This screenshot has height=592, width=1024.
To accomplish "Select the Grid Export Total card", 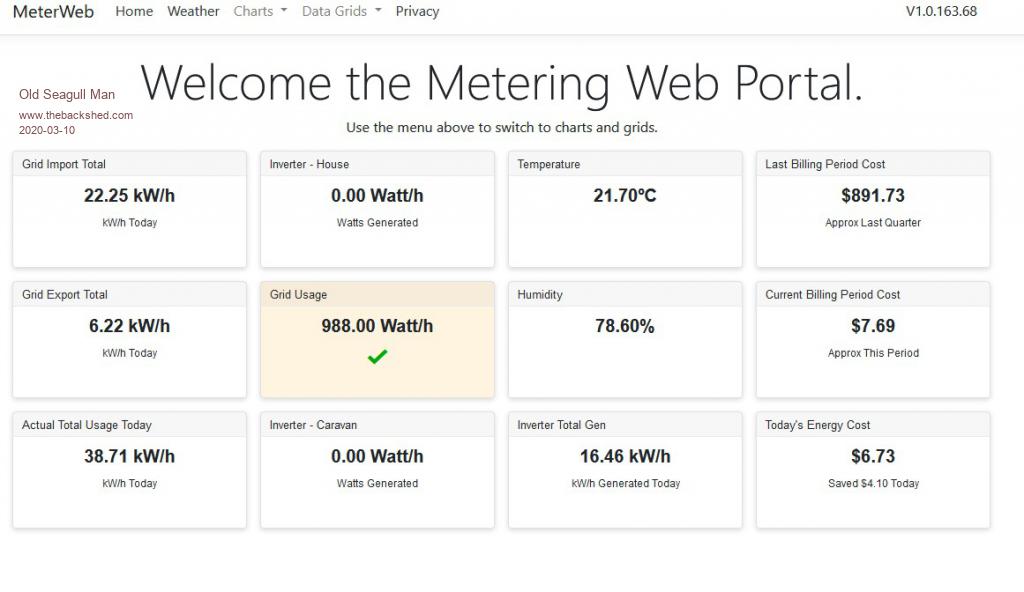I will 129,339.
